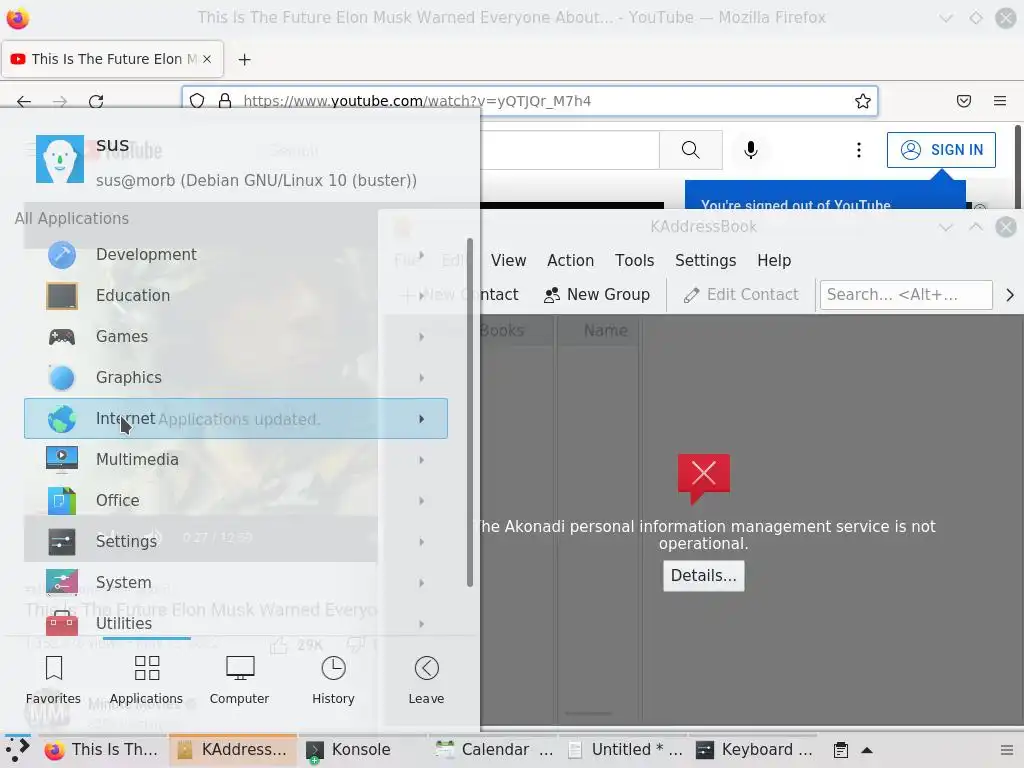
Task: Open the Leave tab in launcher
Action: click(426, 680)
